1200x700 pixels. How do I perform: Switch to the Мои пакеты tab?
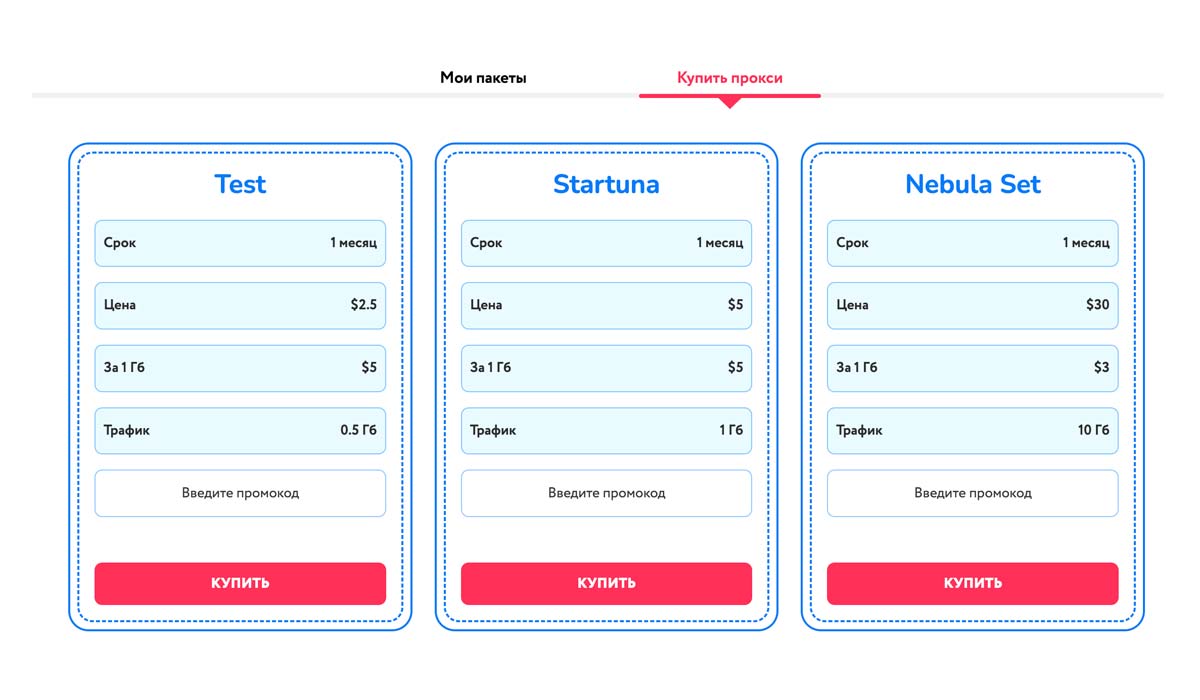pos(483,78)
